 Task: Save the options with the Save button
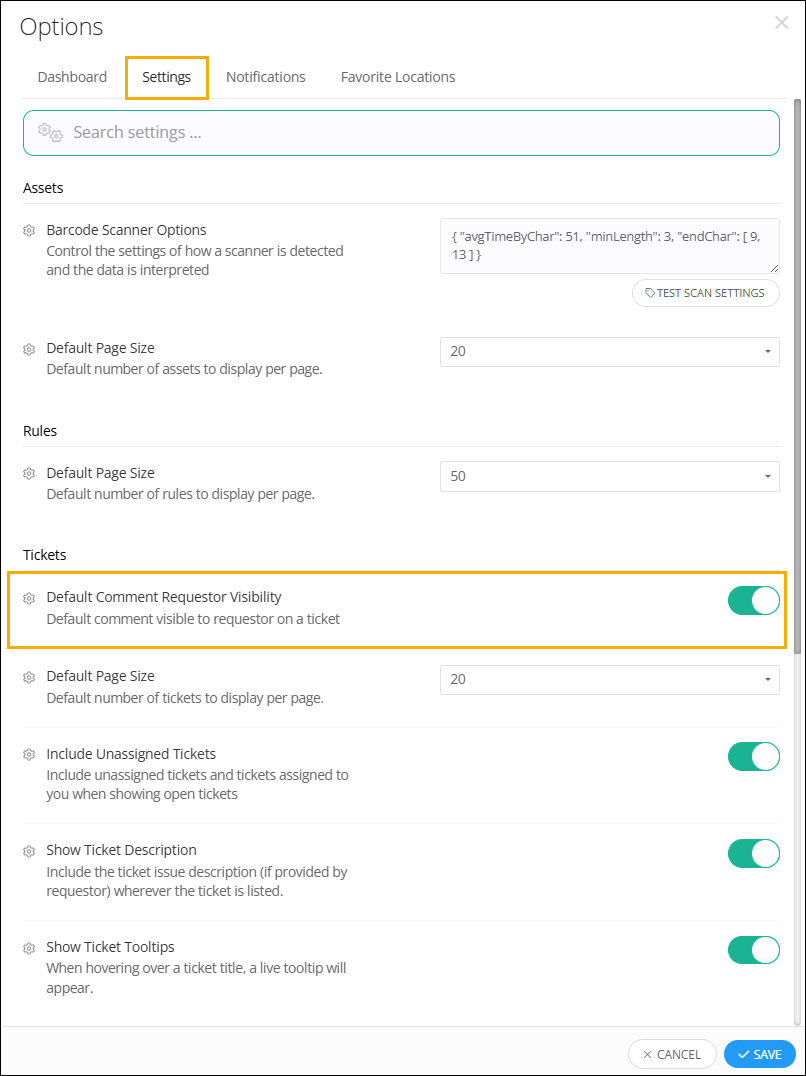pyautogui.click(x=759, y=1054)
